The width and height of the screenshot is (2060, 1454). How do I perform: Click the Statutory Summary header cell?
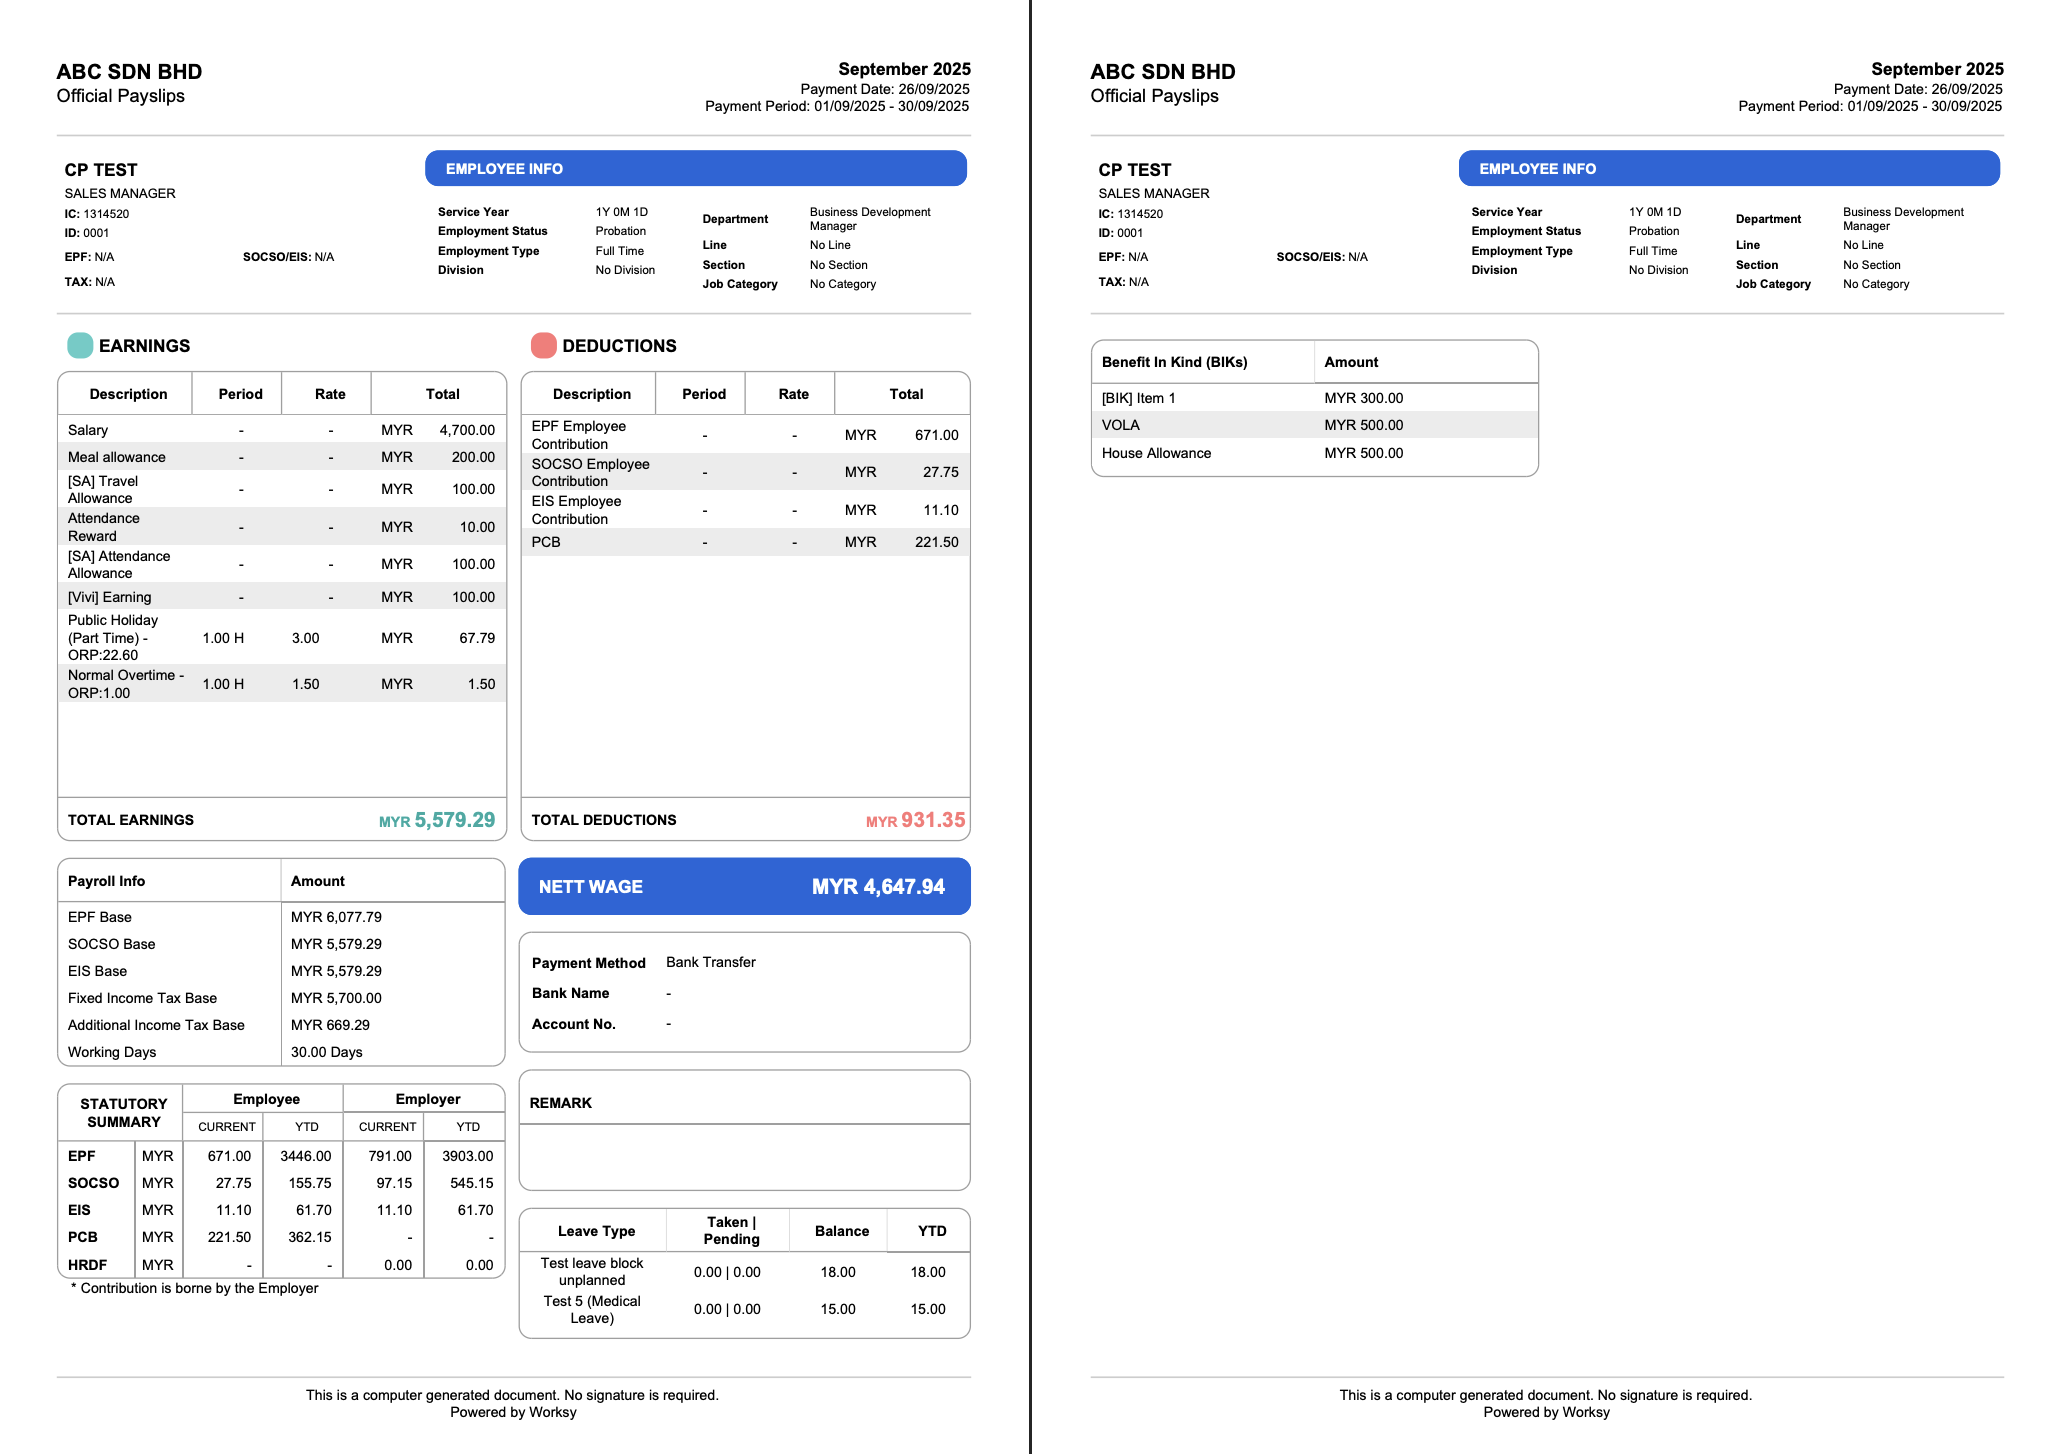[123, 1113]
